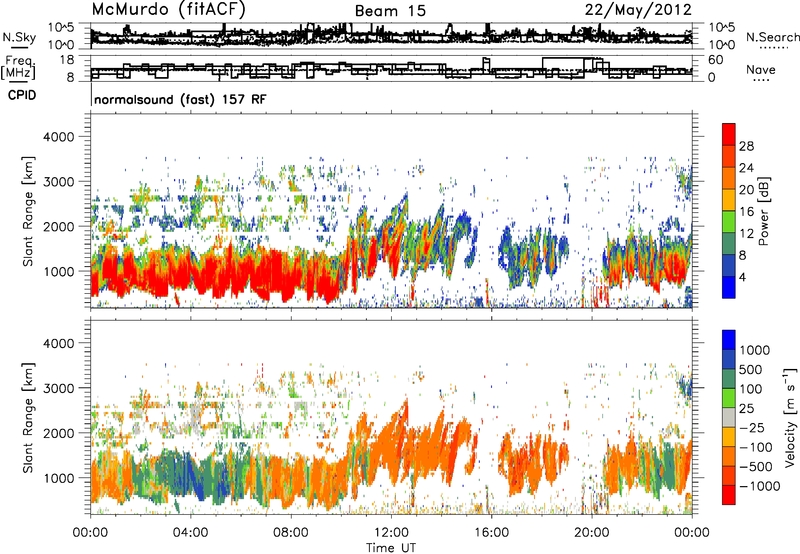Viewport: 800px width, 554px height.
Task: Click the Power [dB] colorbar label
Action: (x=763, y=211)
